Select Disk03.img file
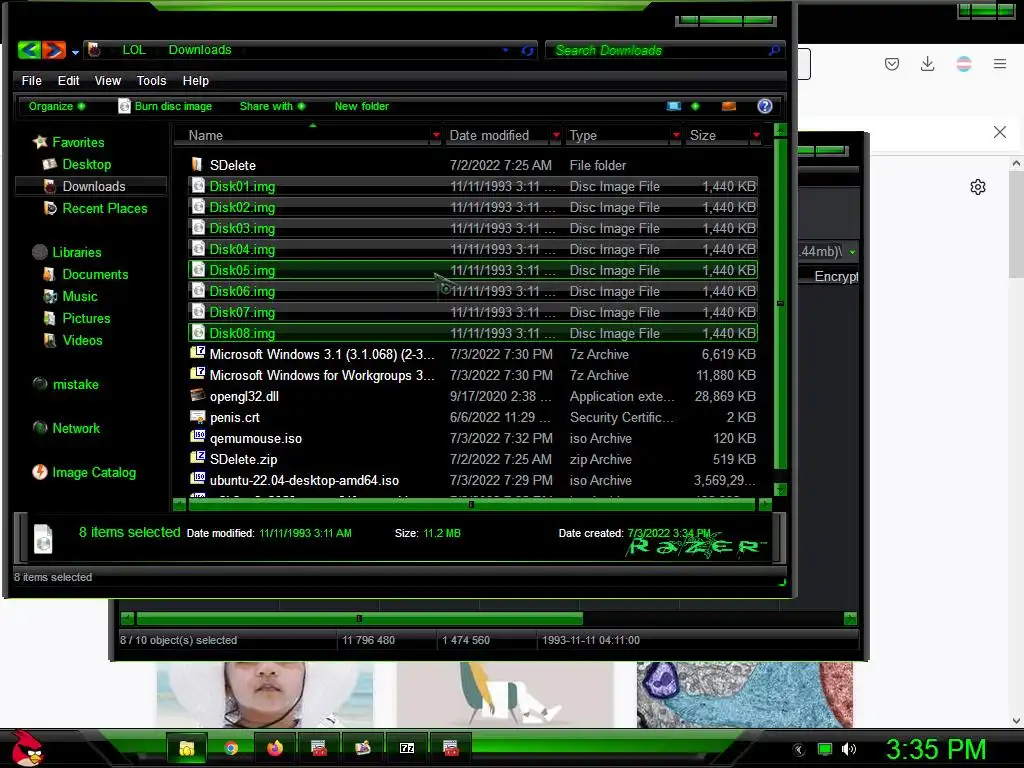 coord(473,228)
